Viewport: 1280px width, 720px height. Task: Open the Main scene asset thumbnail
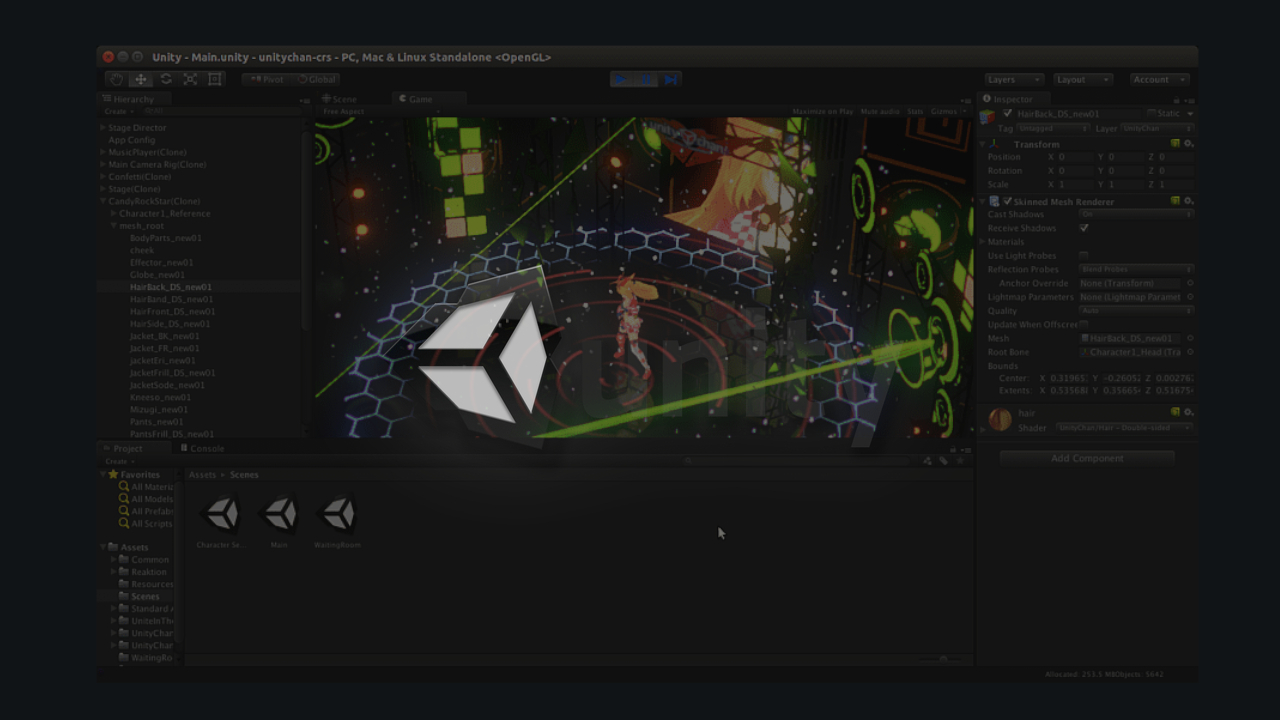[x=280, y=512]
